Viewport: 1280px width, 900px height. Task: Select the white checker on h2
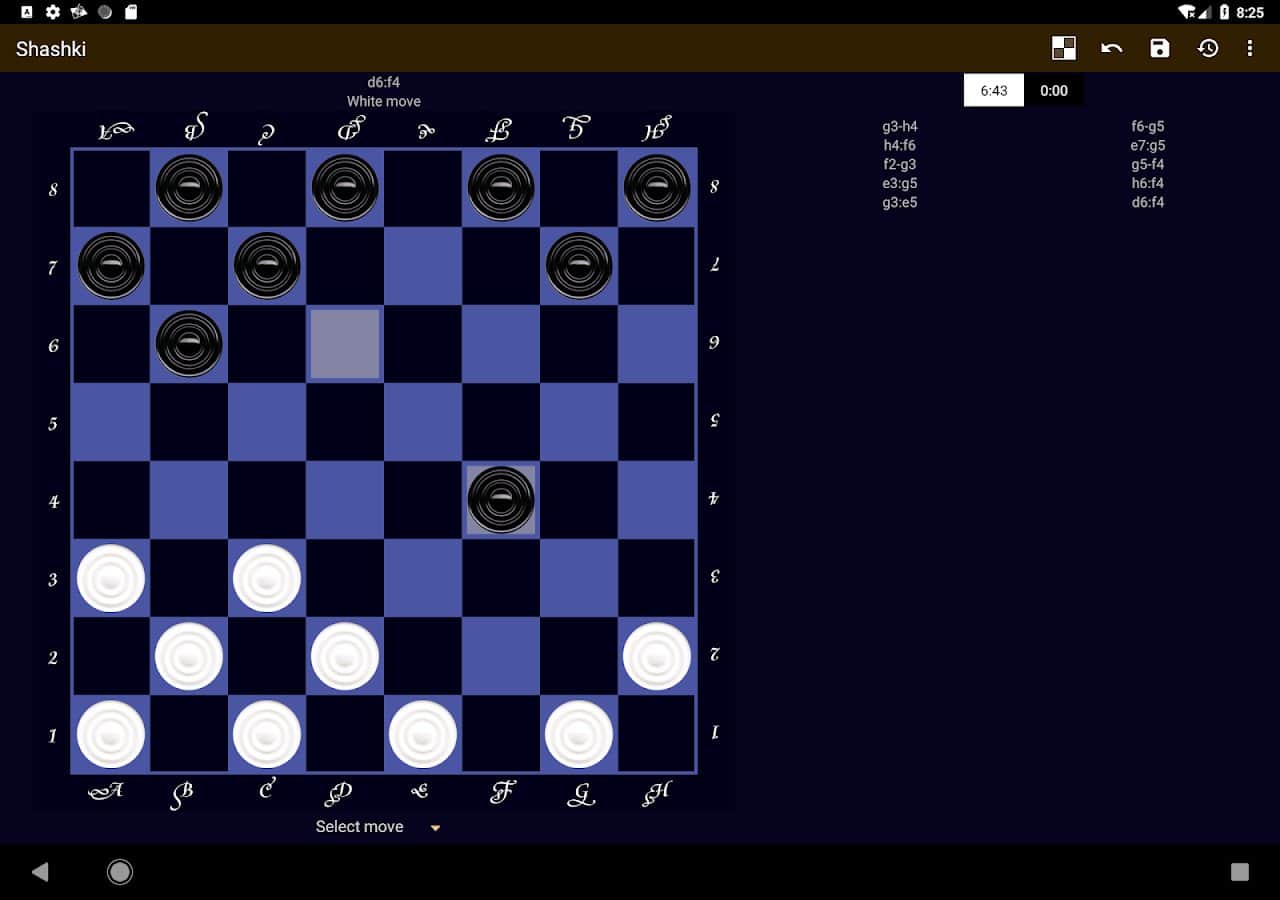[x=657, y=656]
